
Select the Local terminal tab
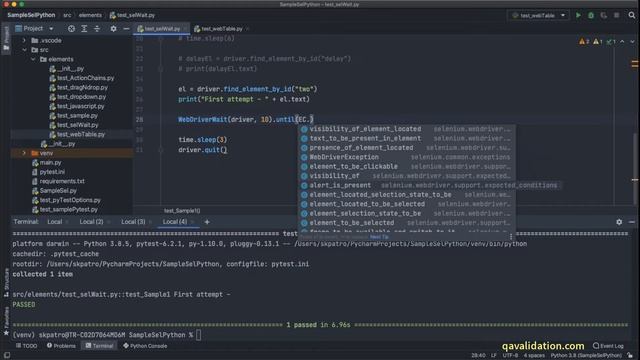[x=55, y=222]
